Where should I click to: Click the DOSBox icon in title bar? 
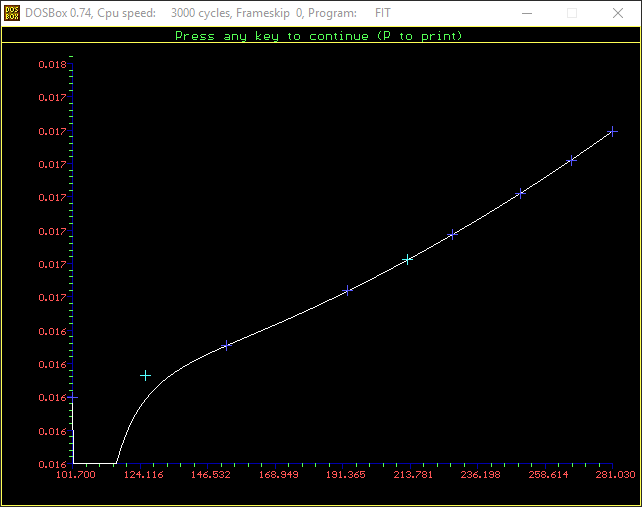pos(13,14)
